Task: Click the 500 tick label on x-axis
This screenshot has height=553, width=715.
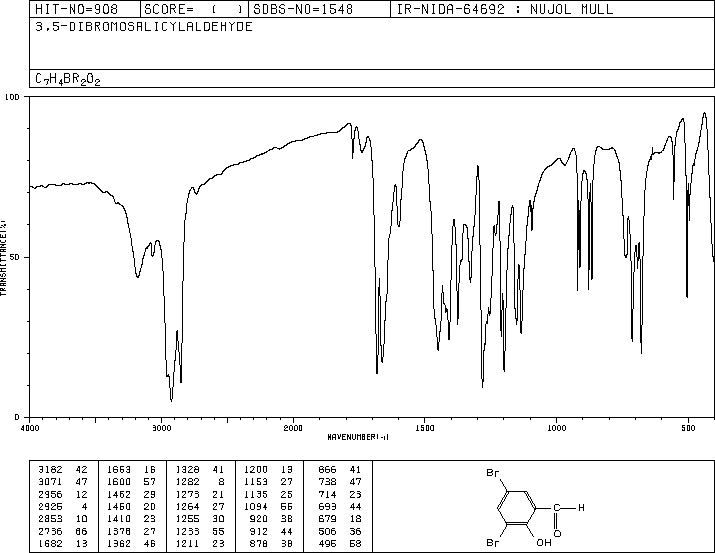Action: click(688, 428)
